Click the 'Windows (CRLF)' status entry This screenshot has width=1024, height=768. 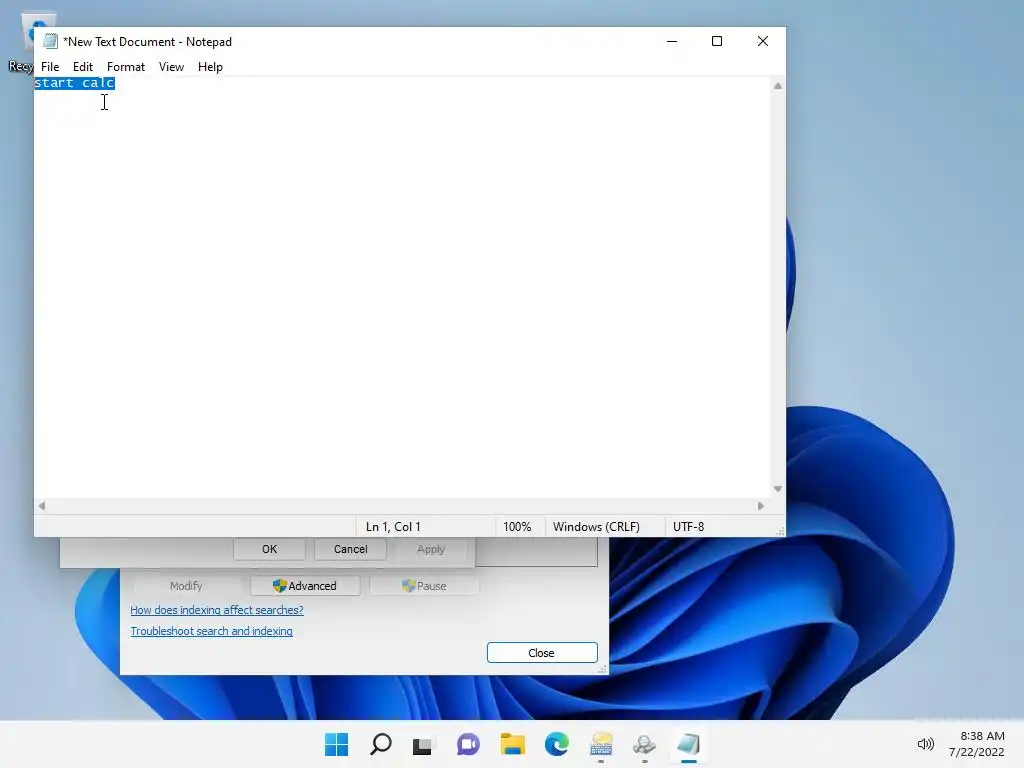pyautogui.click(x=596, y=526)
